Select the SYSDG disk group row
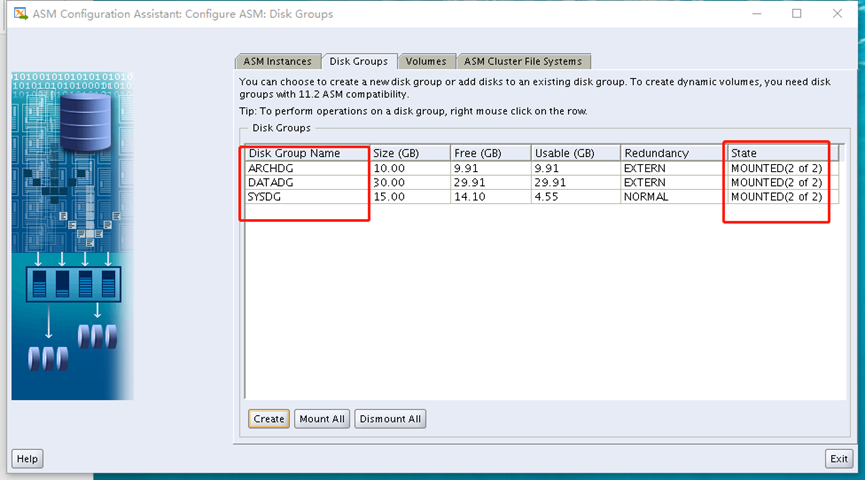This screenshot has height=480, width=865. [542, 197]
